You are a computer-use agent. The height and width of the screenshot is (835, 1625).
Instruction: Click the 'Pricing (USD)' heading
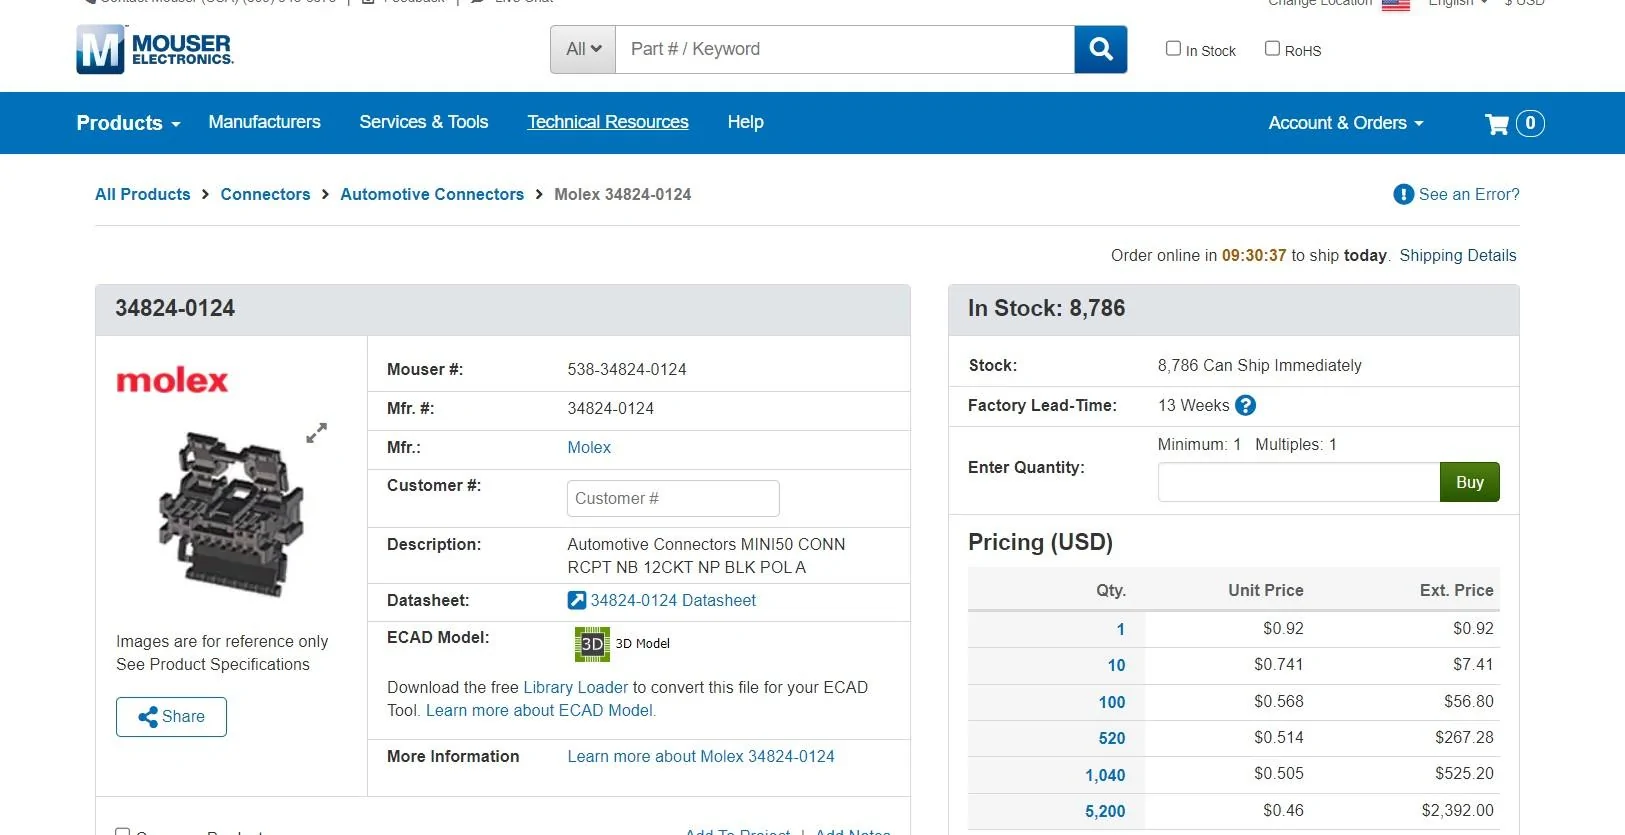(1040, 542)
